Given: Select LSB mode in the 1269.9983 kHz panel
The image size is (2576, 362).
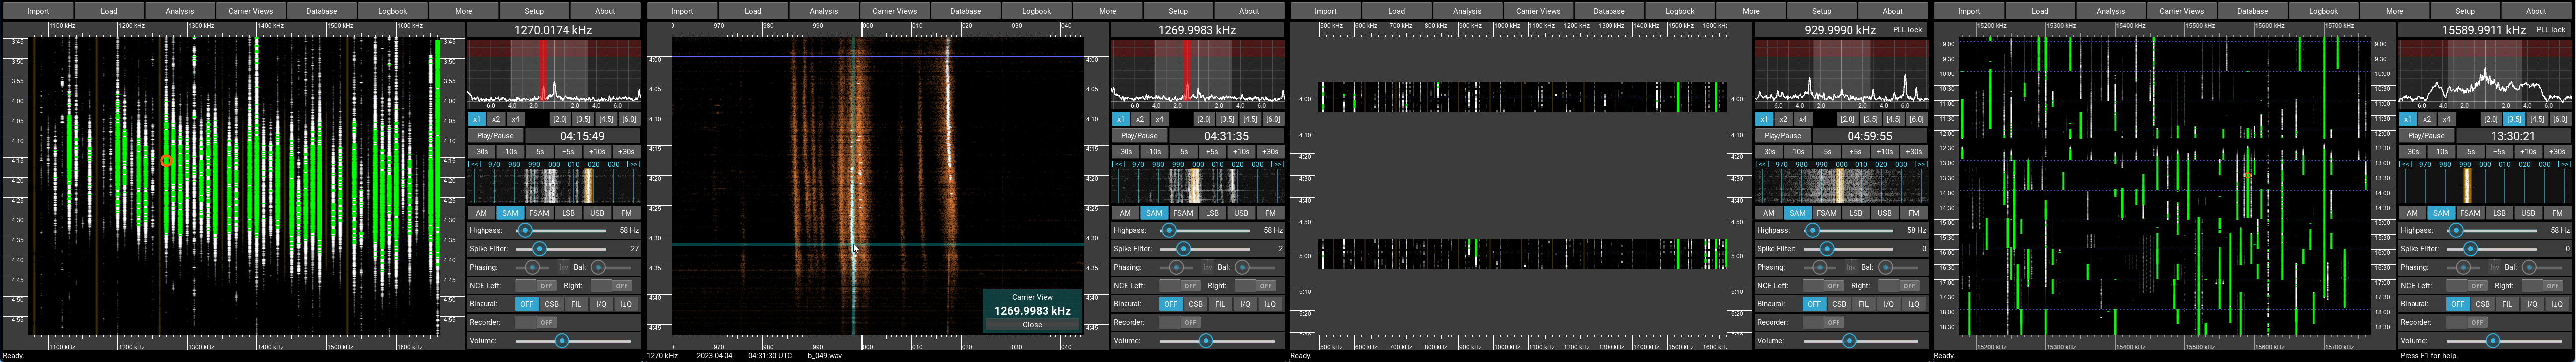Looking at the screenshot, I should point(1212,213).
